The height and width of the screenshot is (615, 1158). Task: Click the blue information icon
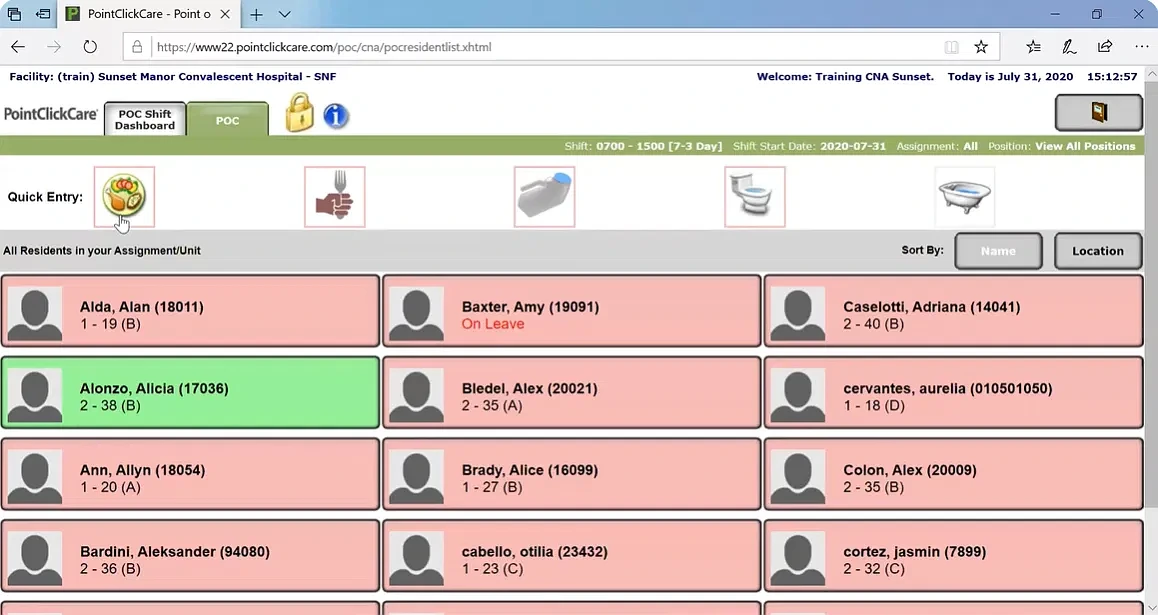click(336, 116)
